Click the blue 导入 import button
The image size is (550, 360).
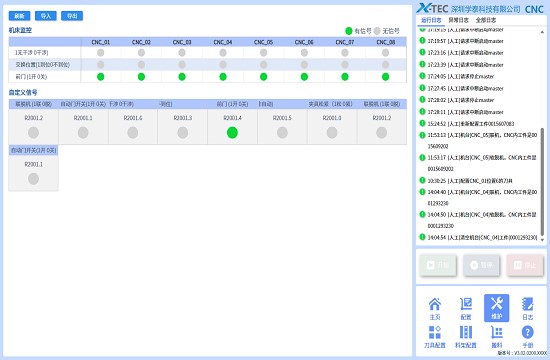click(x=46, y=16)
